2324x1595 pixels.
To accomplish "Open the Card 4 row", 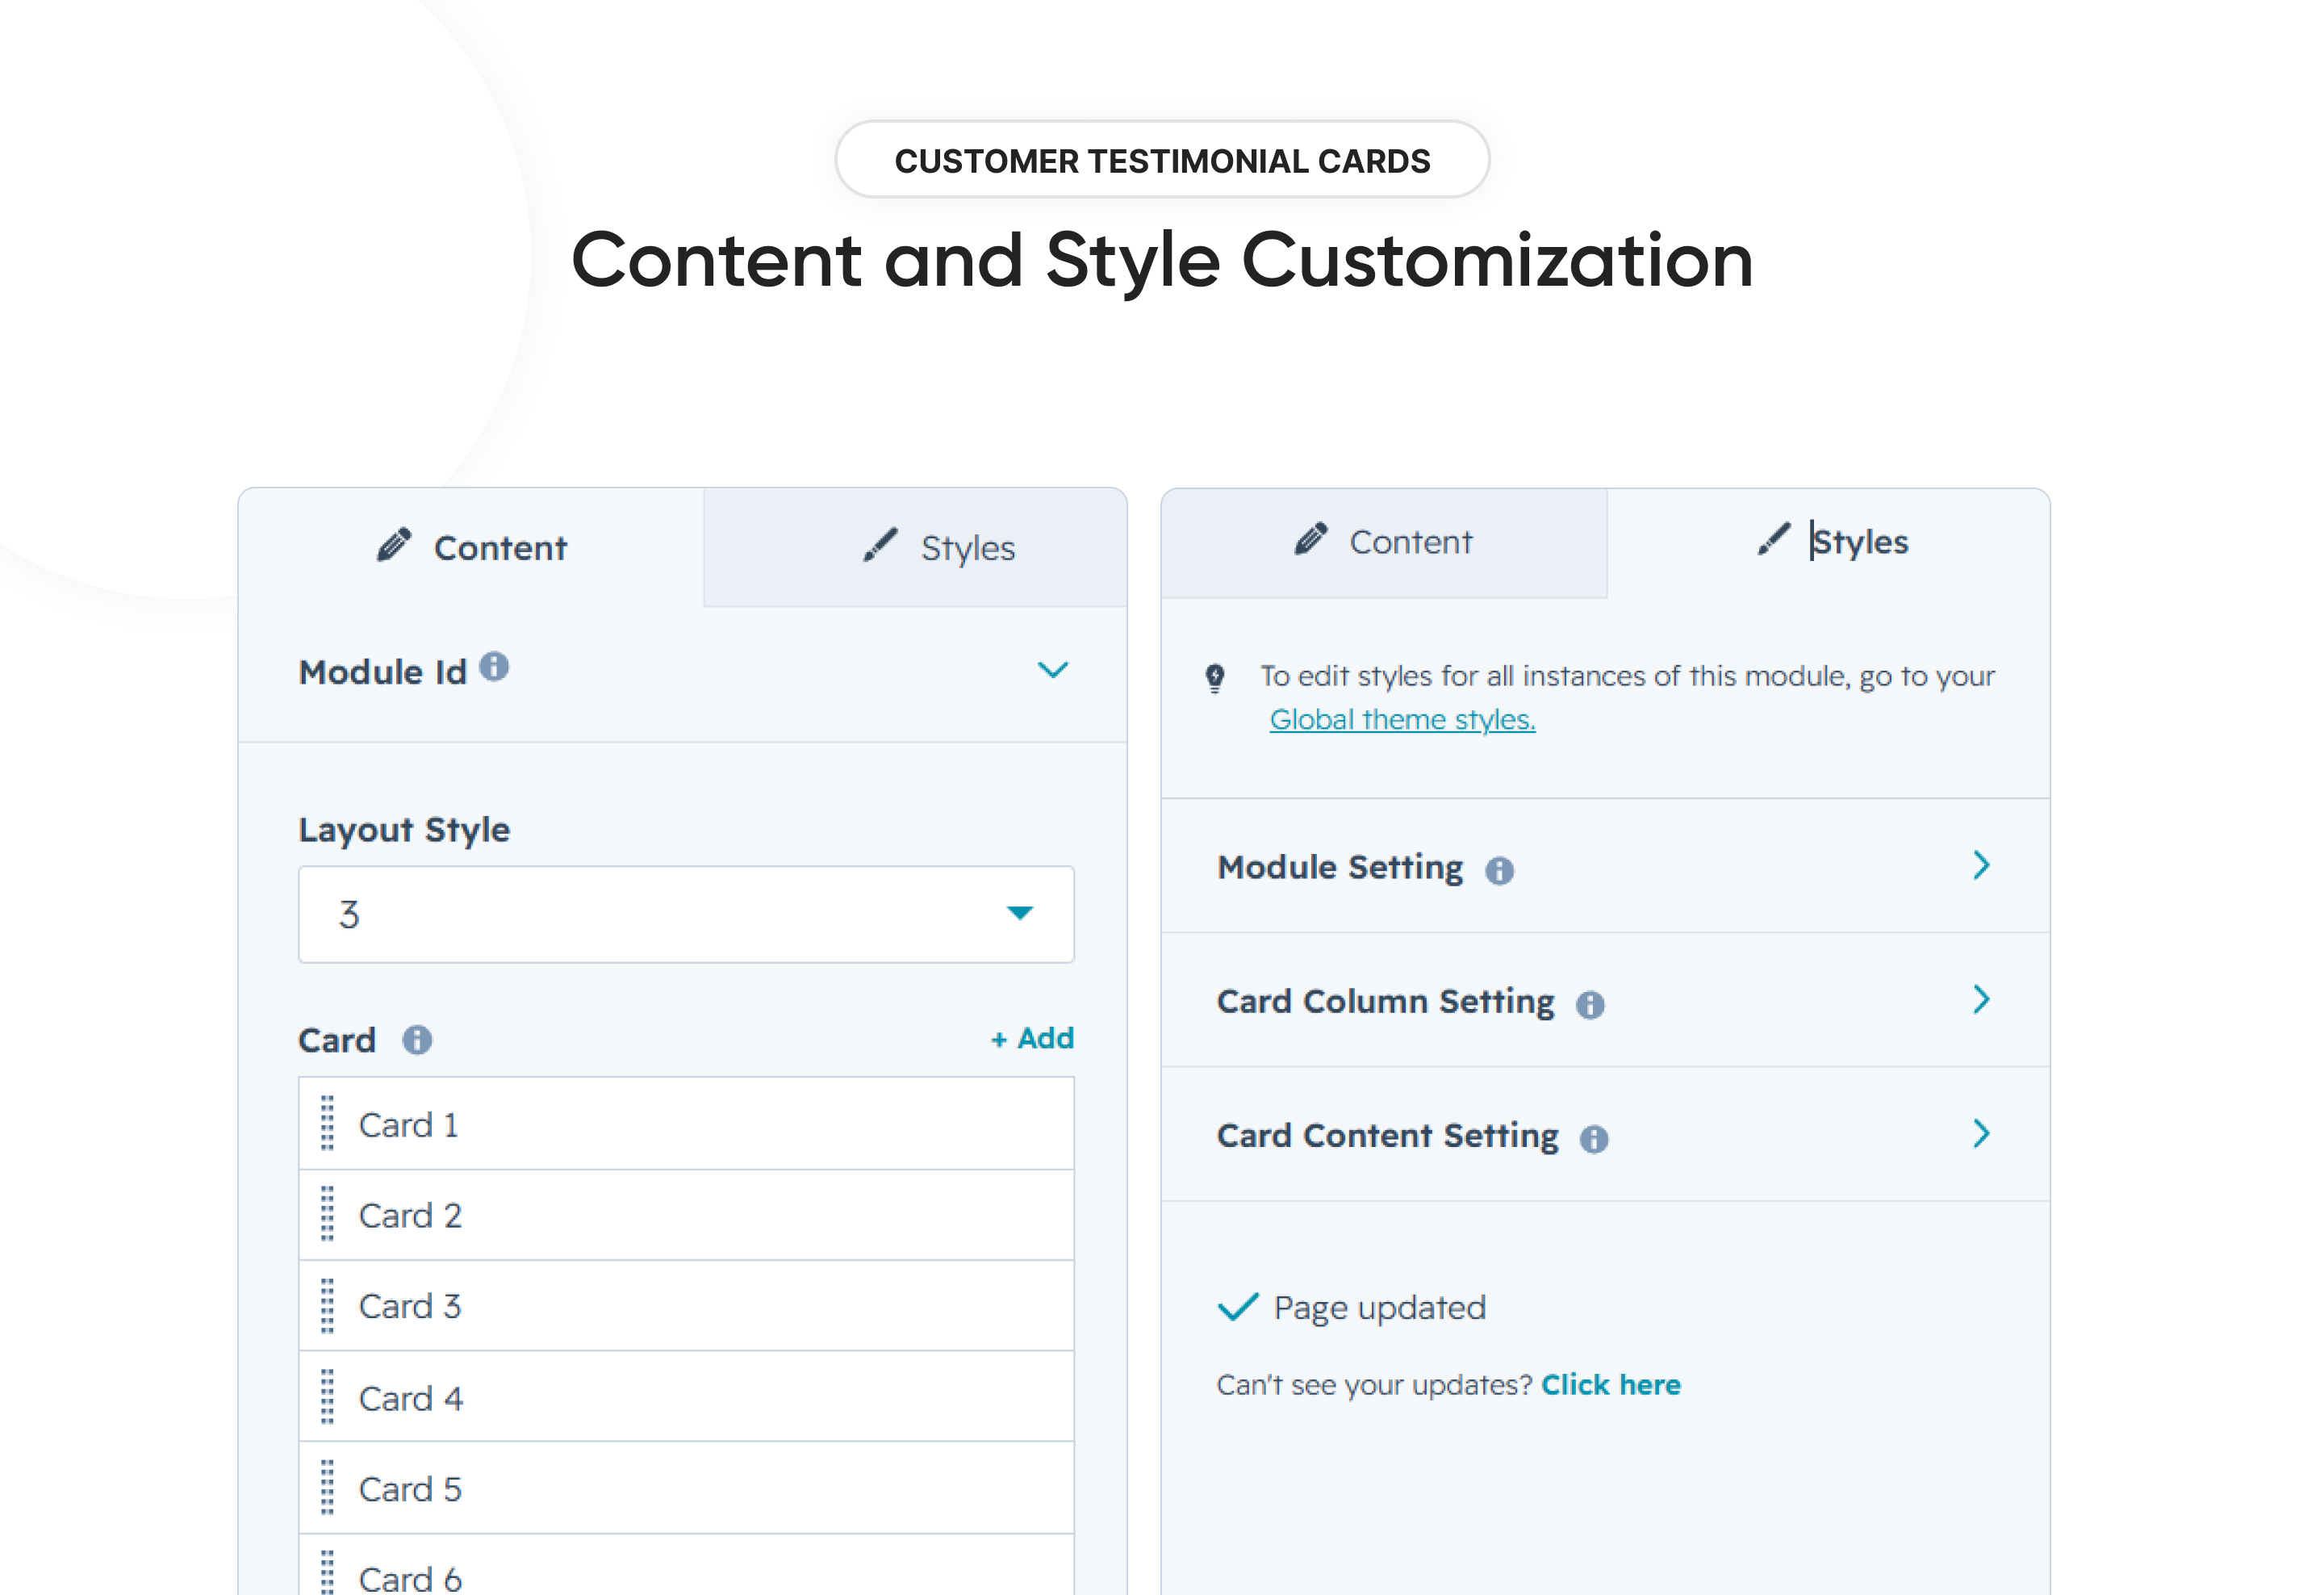I will tap(686, 1396).
